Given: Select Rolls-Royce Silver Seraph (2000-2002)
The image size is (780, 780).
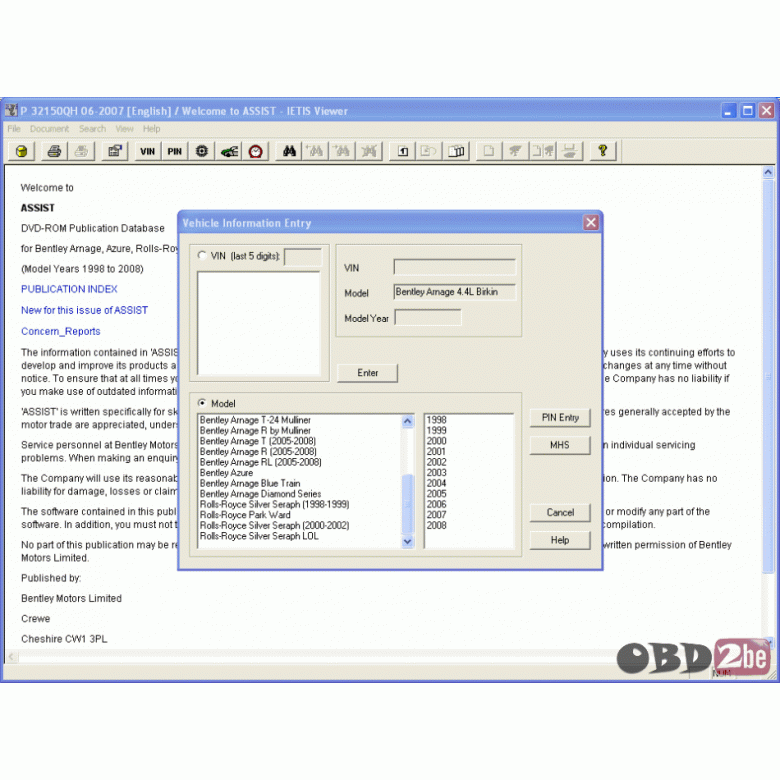Looking at the screenshot, I should (x=275, y=525).
